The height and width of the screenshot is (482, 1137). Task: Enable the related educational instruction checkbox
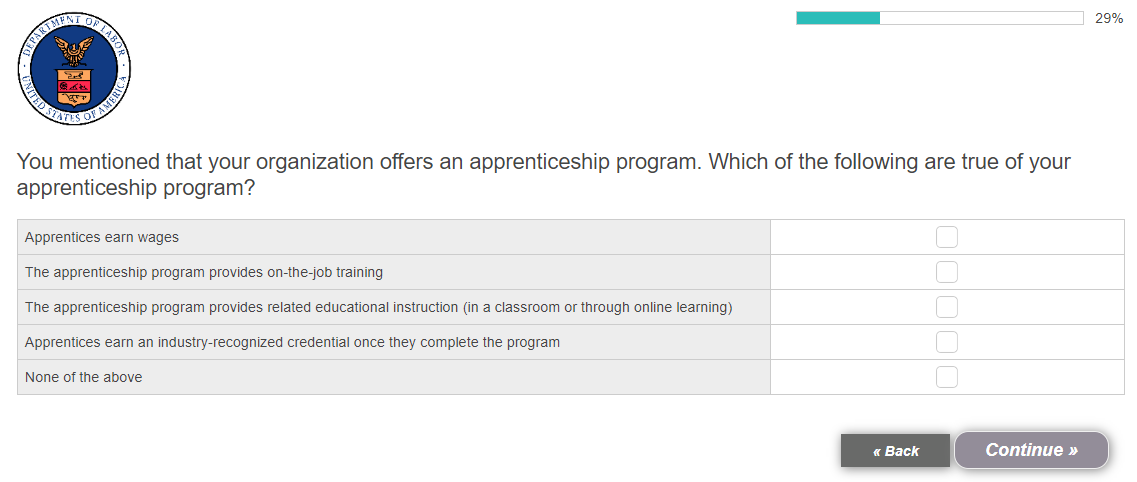pos(946,307)
